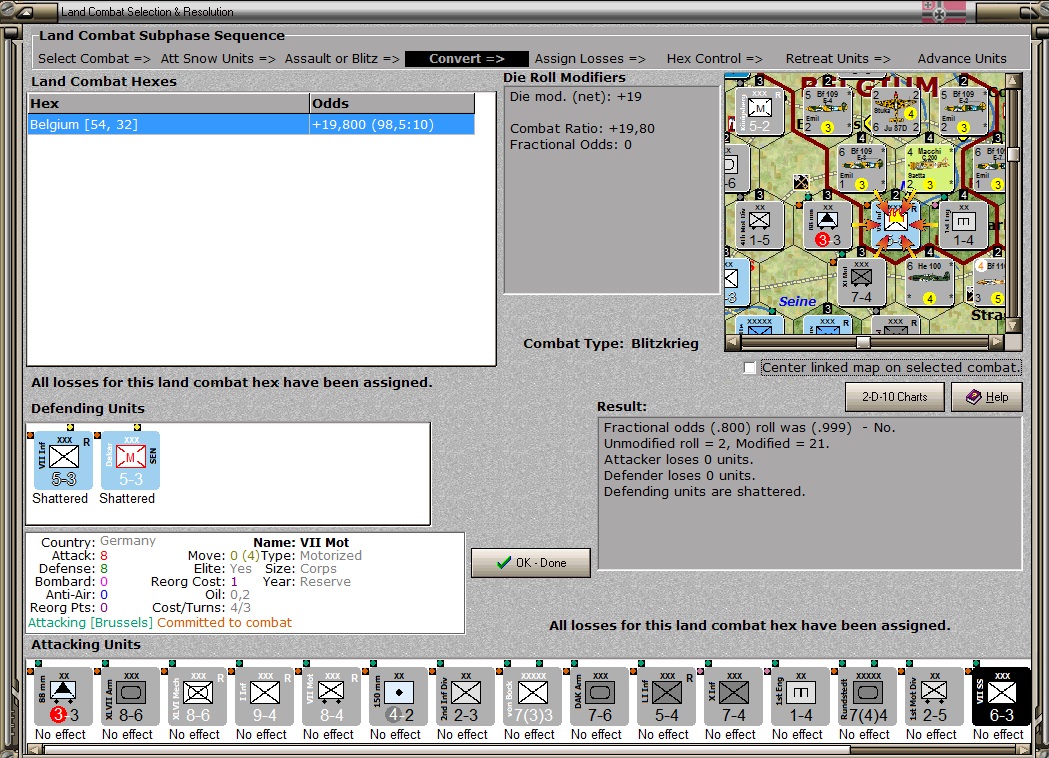Select the 150 mm 4-2 artillery unit

point(398,697)
